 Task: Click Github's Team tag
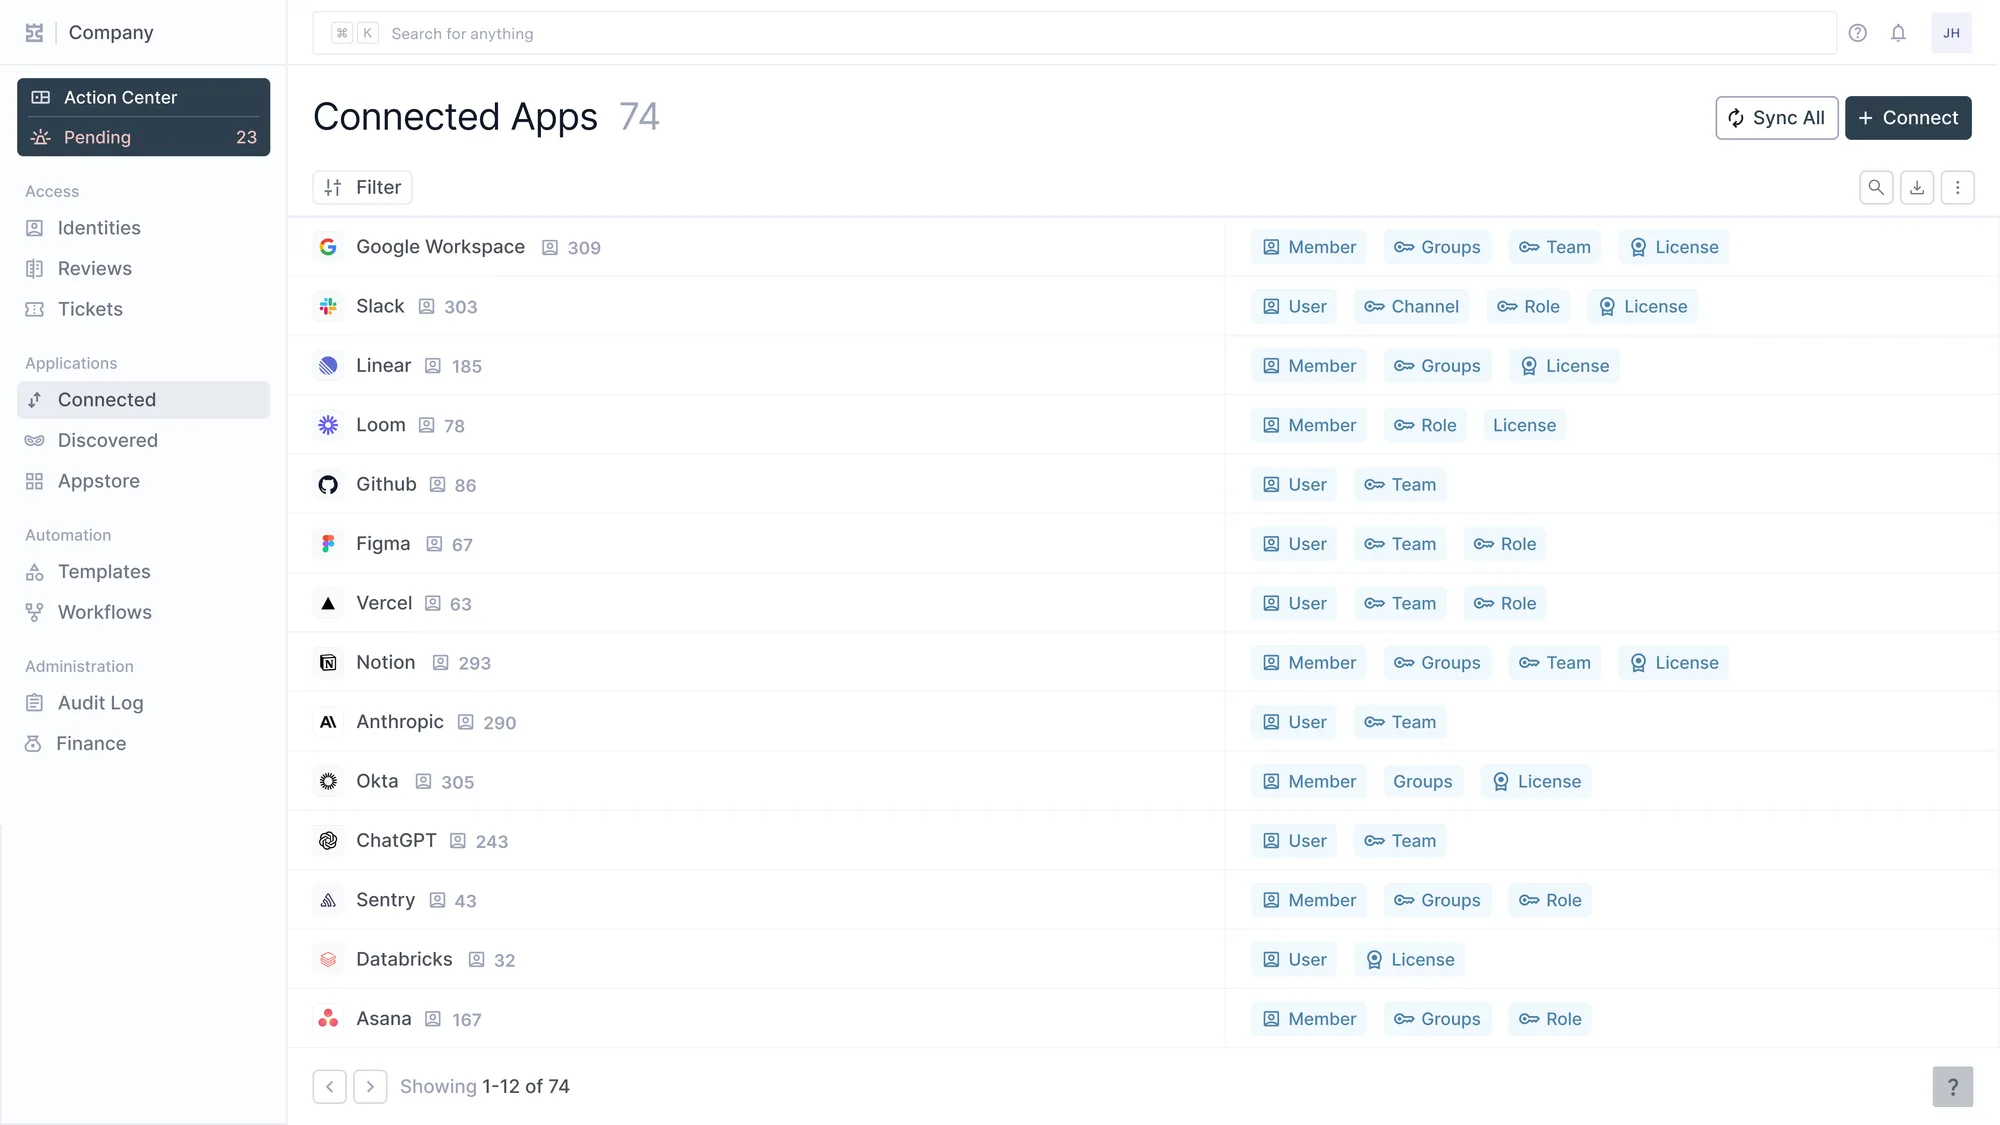pyautogui.click(x=1400, y=485)
